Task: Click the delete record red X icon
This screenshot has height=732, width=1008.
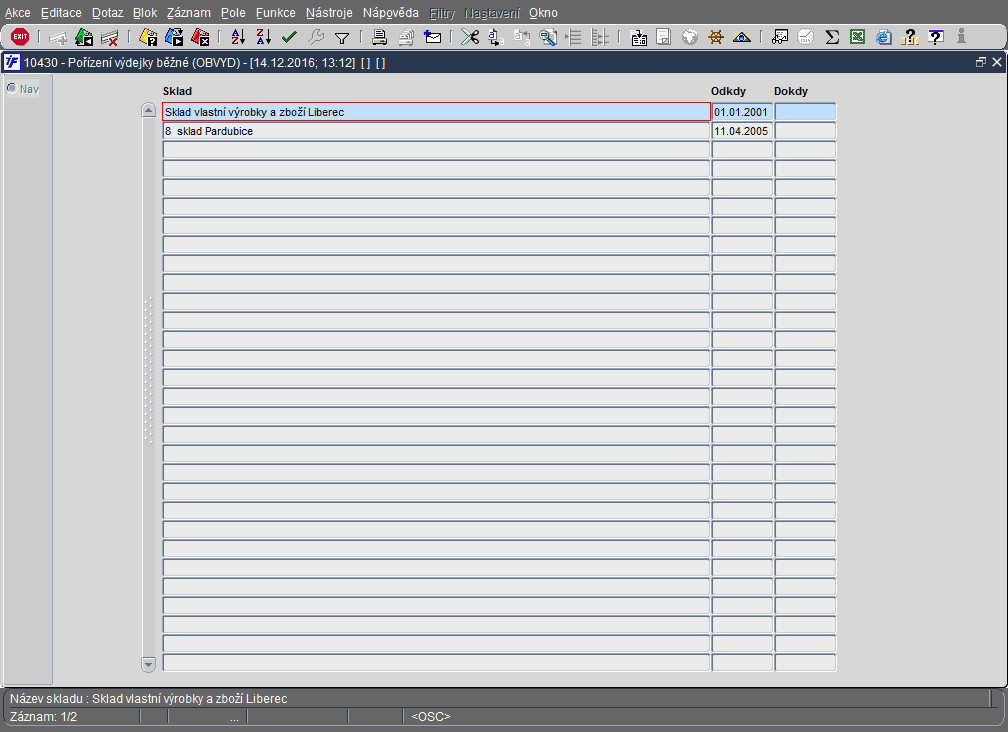Action: [x=110, y=38]
